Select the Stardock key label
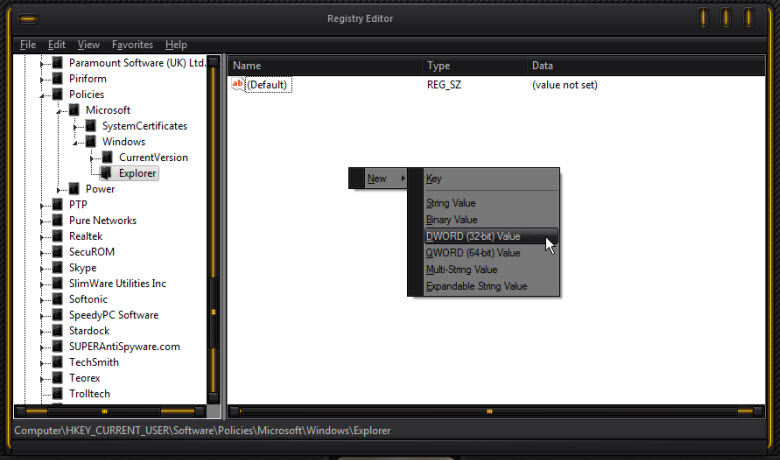This screenshot has width=780, height=460. pos(89,331)
